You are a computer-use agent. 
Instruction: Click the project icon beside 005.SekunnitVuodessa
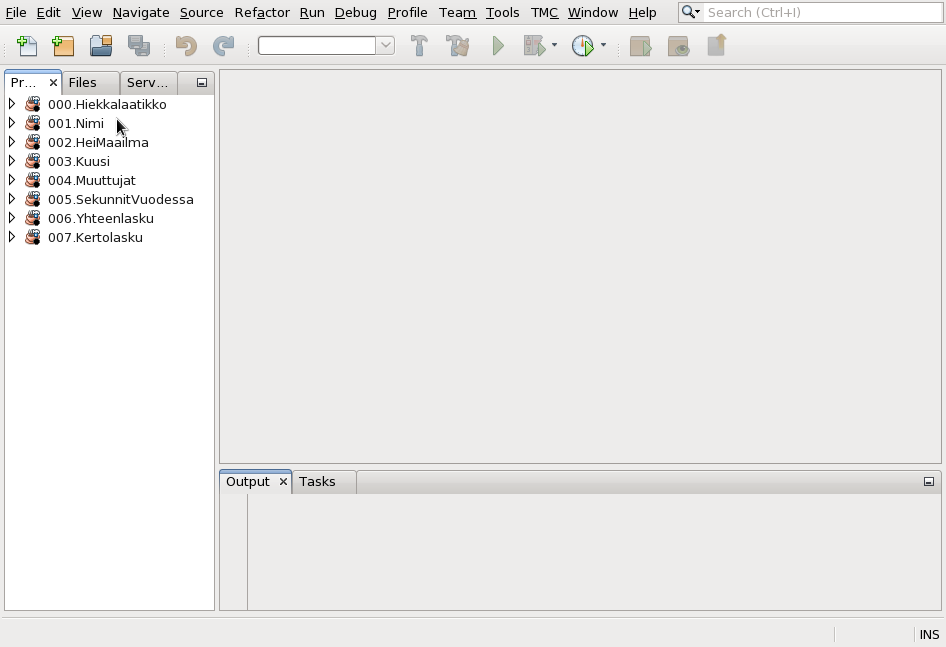[33, 199]
